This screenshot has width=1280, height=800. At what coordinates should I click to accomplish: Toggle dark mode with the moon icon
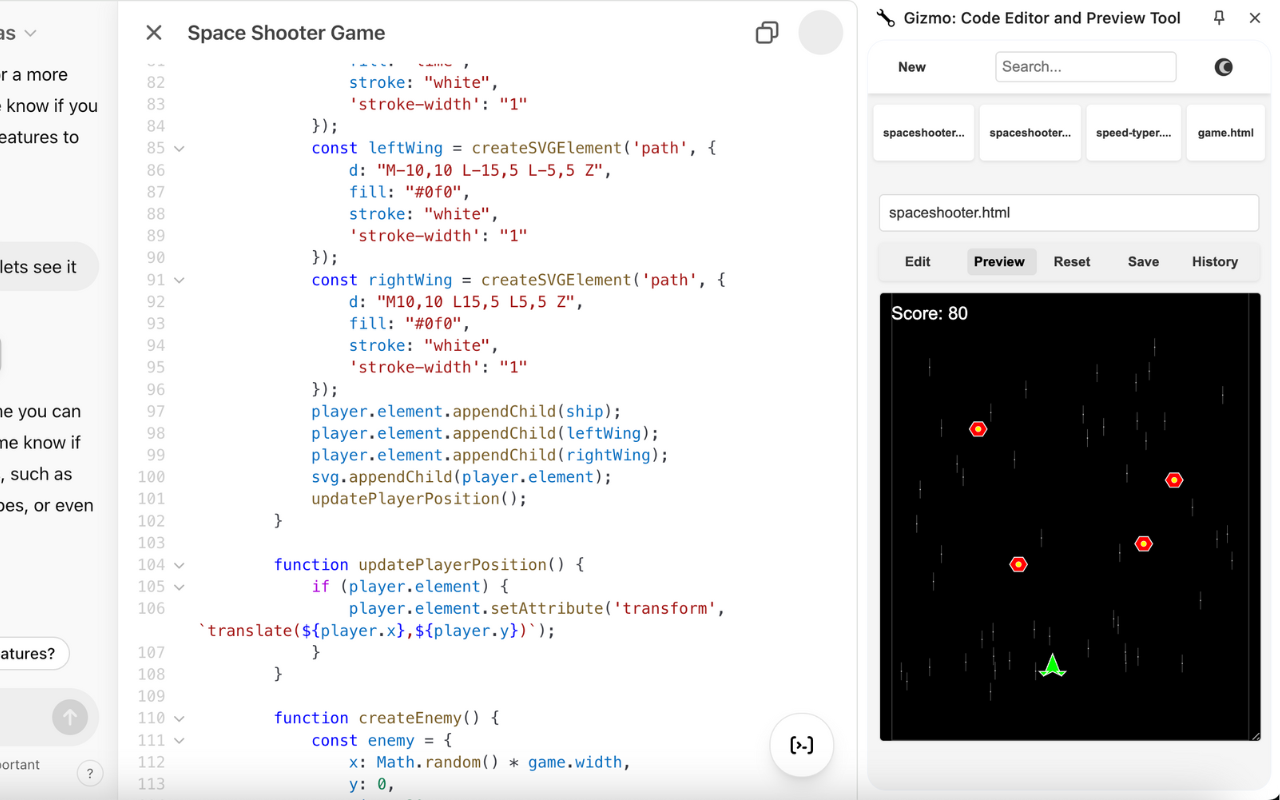(1223, 67)
